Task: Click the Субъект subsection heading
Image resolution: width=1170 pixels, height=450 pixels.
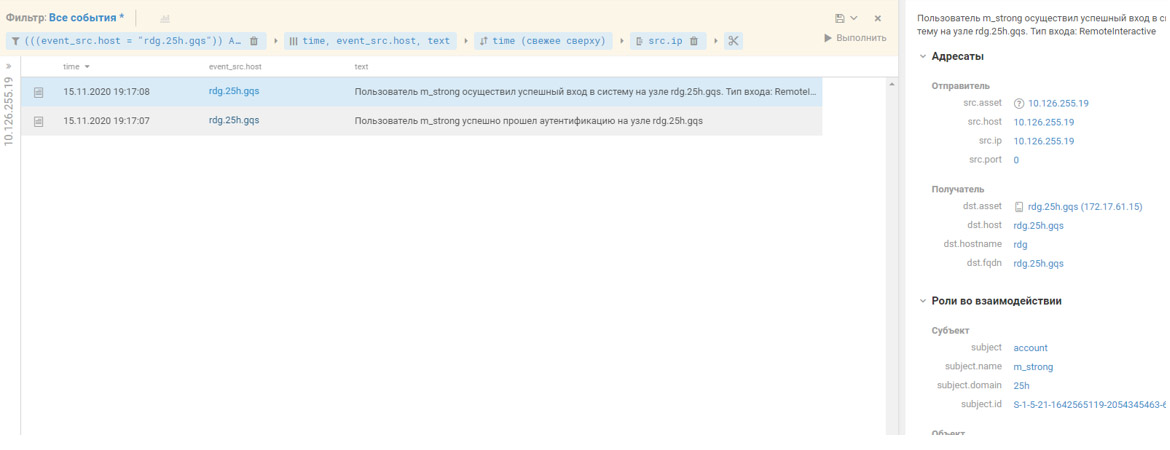Action: tap(950, 330)
